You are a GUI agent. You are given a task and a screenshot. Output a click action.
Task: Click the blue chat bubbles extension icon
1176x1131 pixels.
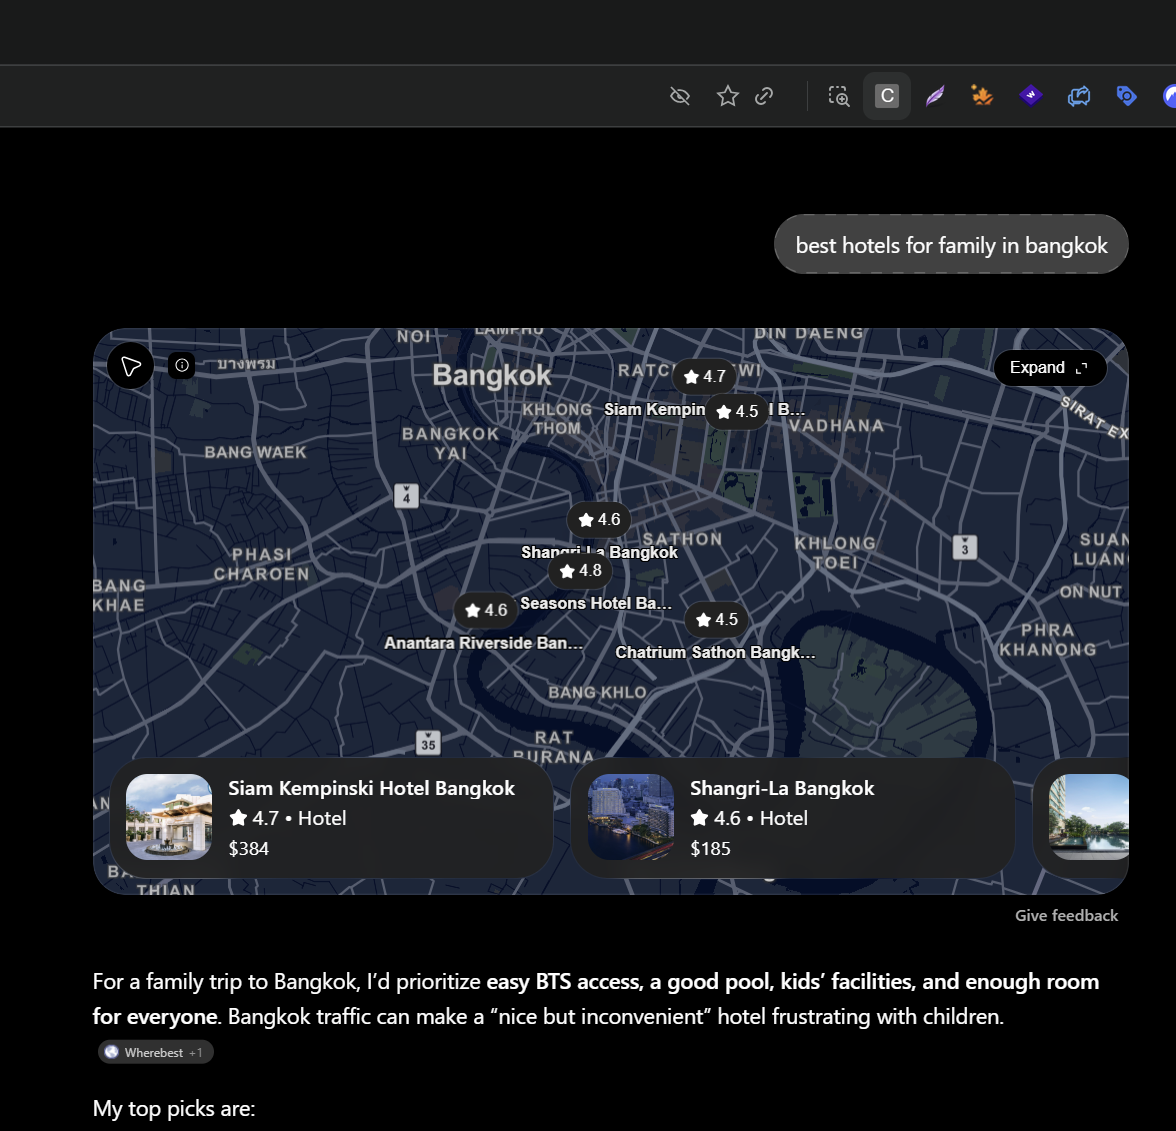[x=1078, y=96]
